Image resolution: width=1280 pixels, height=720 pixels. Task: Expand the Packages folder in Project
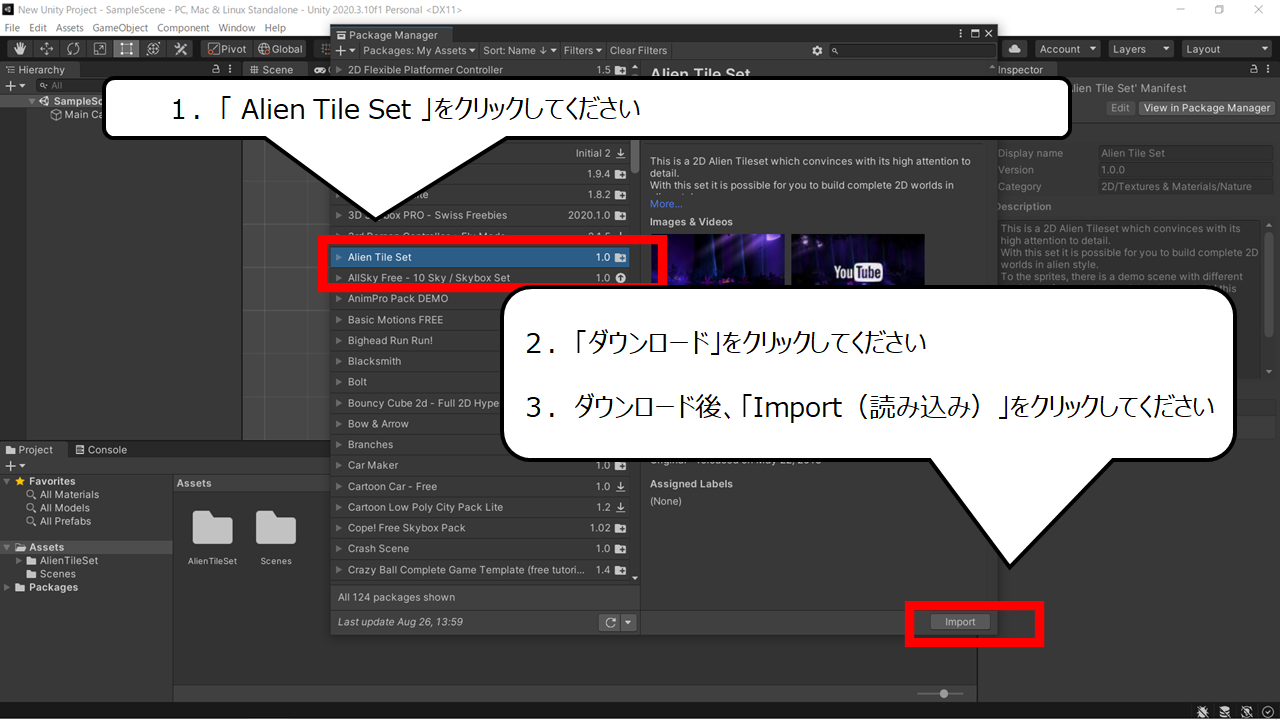[x=8, y=588]
